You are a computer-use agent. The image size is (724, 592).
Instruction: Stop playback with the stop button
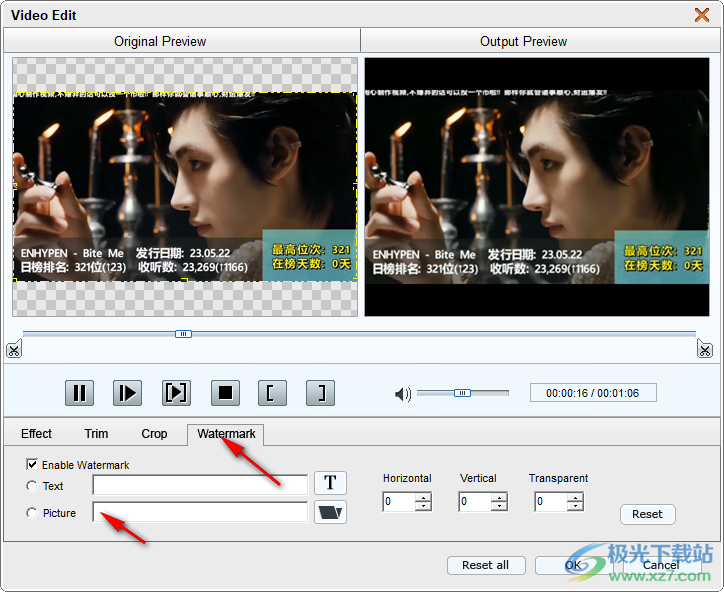click(x=225, y=393)
